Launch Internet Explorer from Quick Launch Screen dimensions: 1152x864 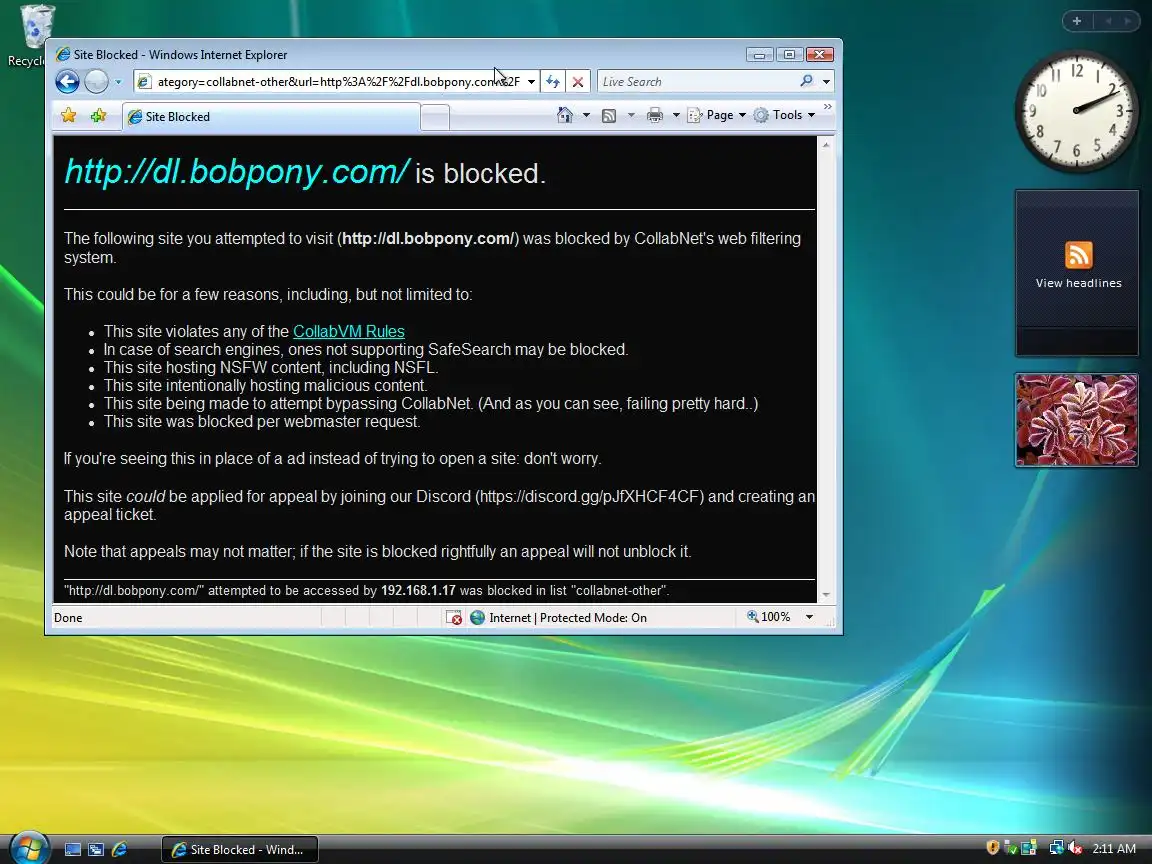click(119, 850)
